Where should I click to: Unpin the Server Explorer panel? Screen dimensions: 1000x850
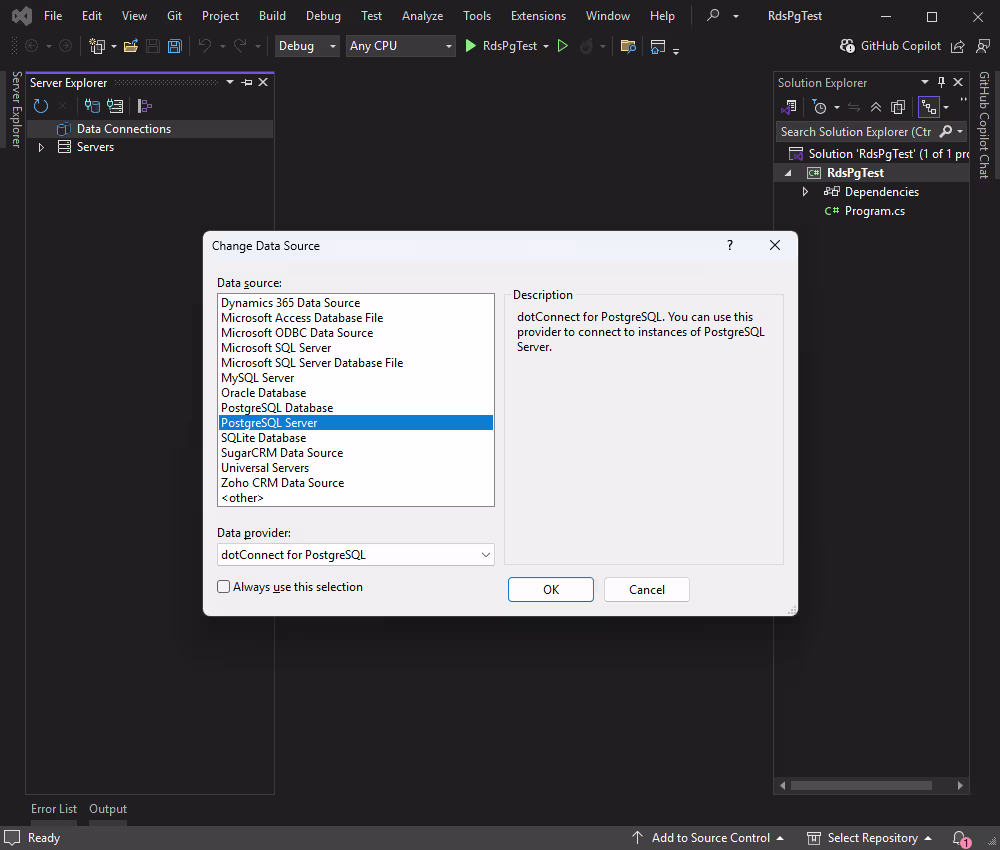click(x=246, y=82)
